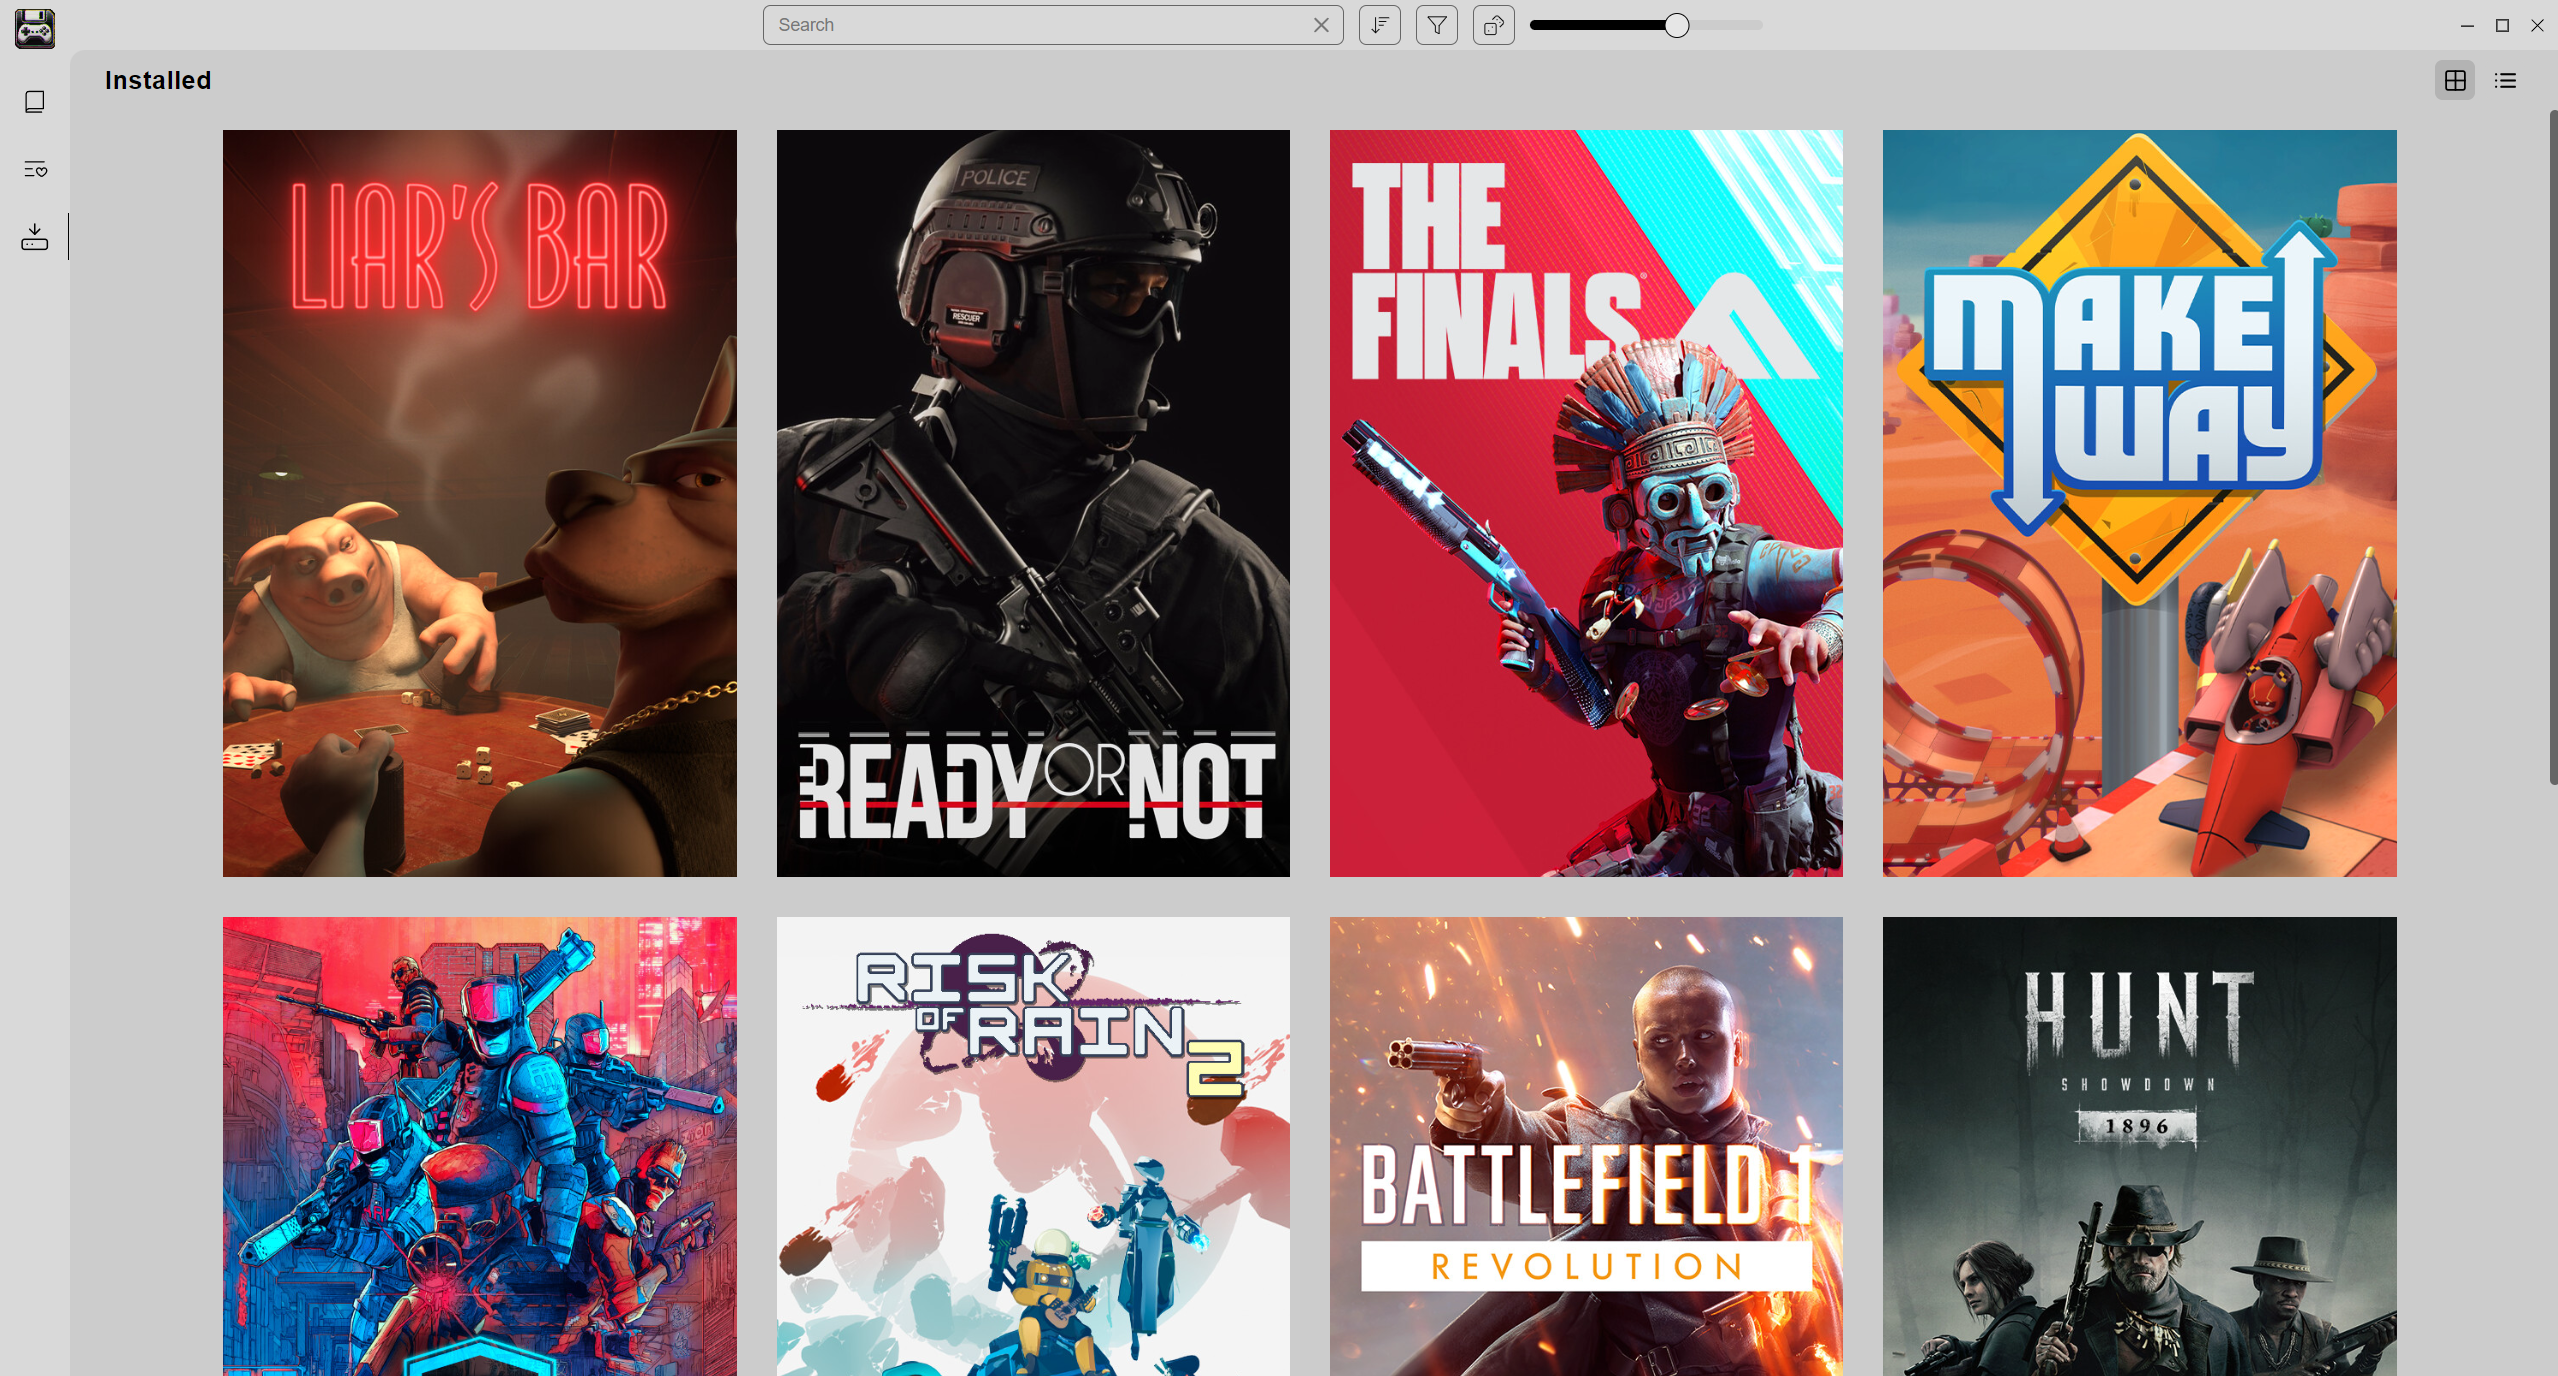Viewport: 2558px width, 1376px height.
Task: Click the gamepad app logo
Action: point(33,29)
